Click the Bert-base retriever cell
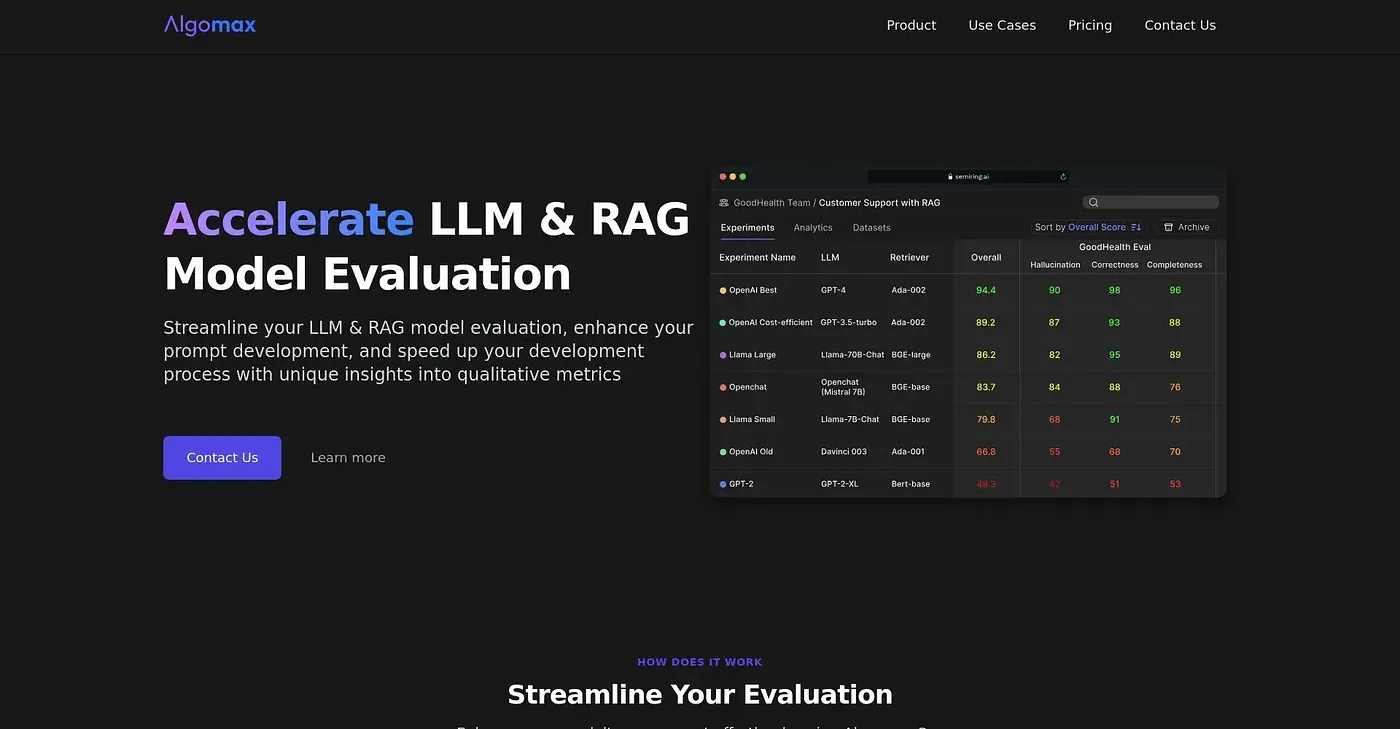1400x729 pixels. [x=911, y=484]
